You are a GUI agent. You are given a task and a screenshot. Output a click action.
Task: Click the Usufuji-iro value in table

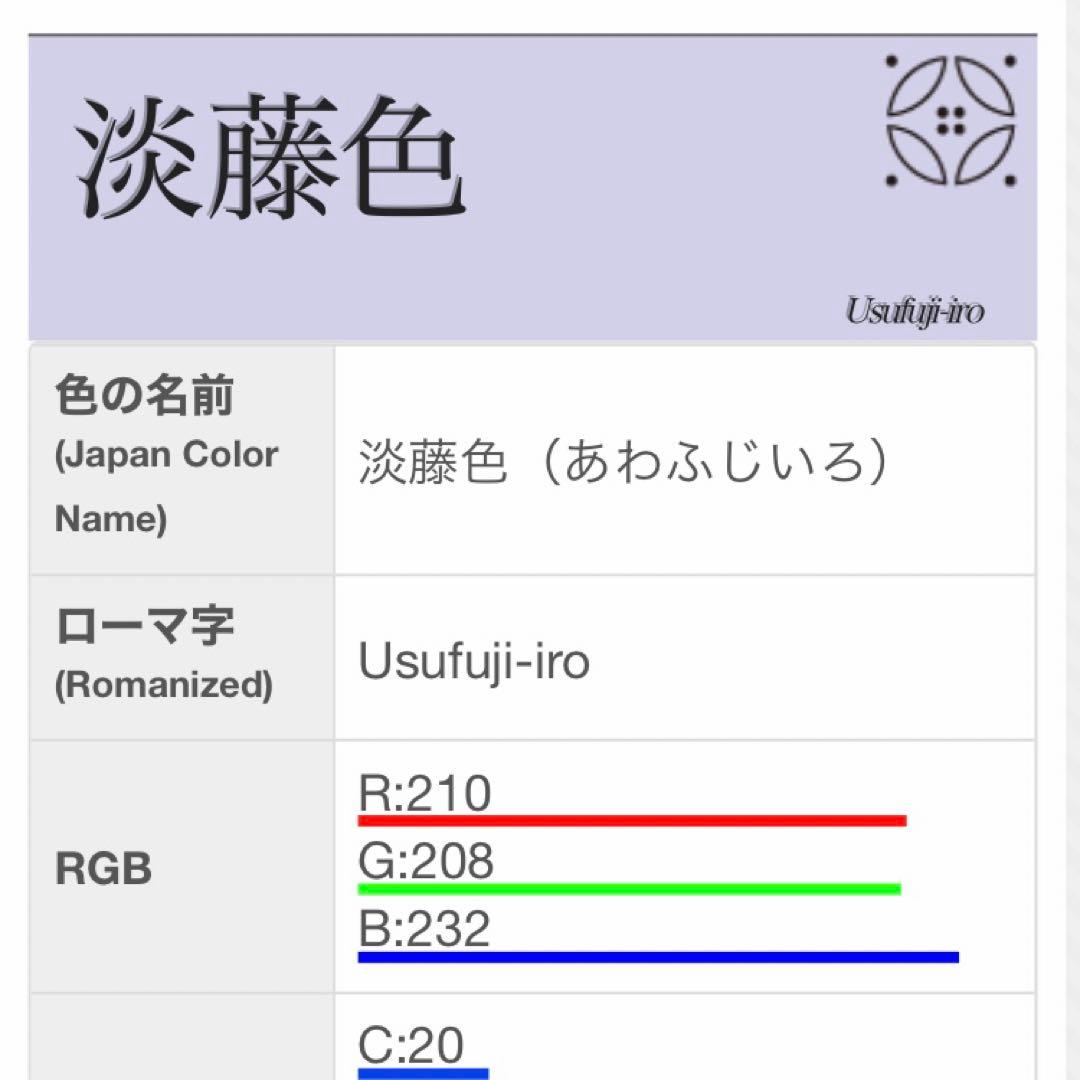474,660
